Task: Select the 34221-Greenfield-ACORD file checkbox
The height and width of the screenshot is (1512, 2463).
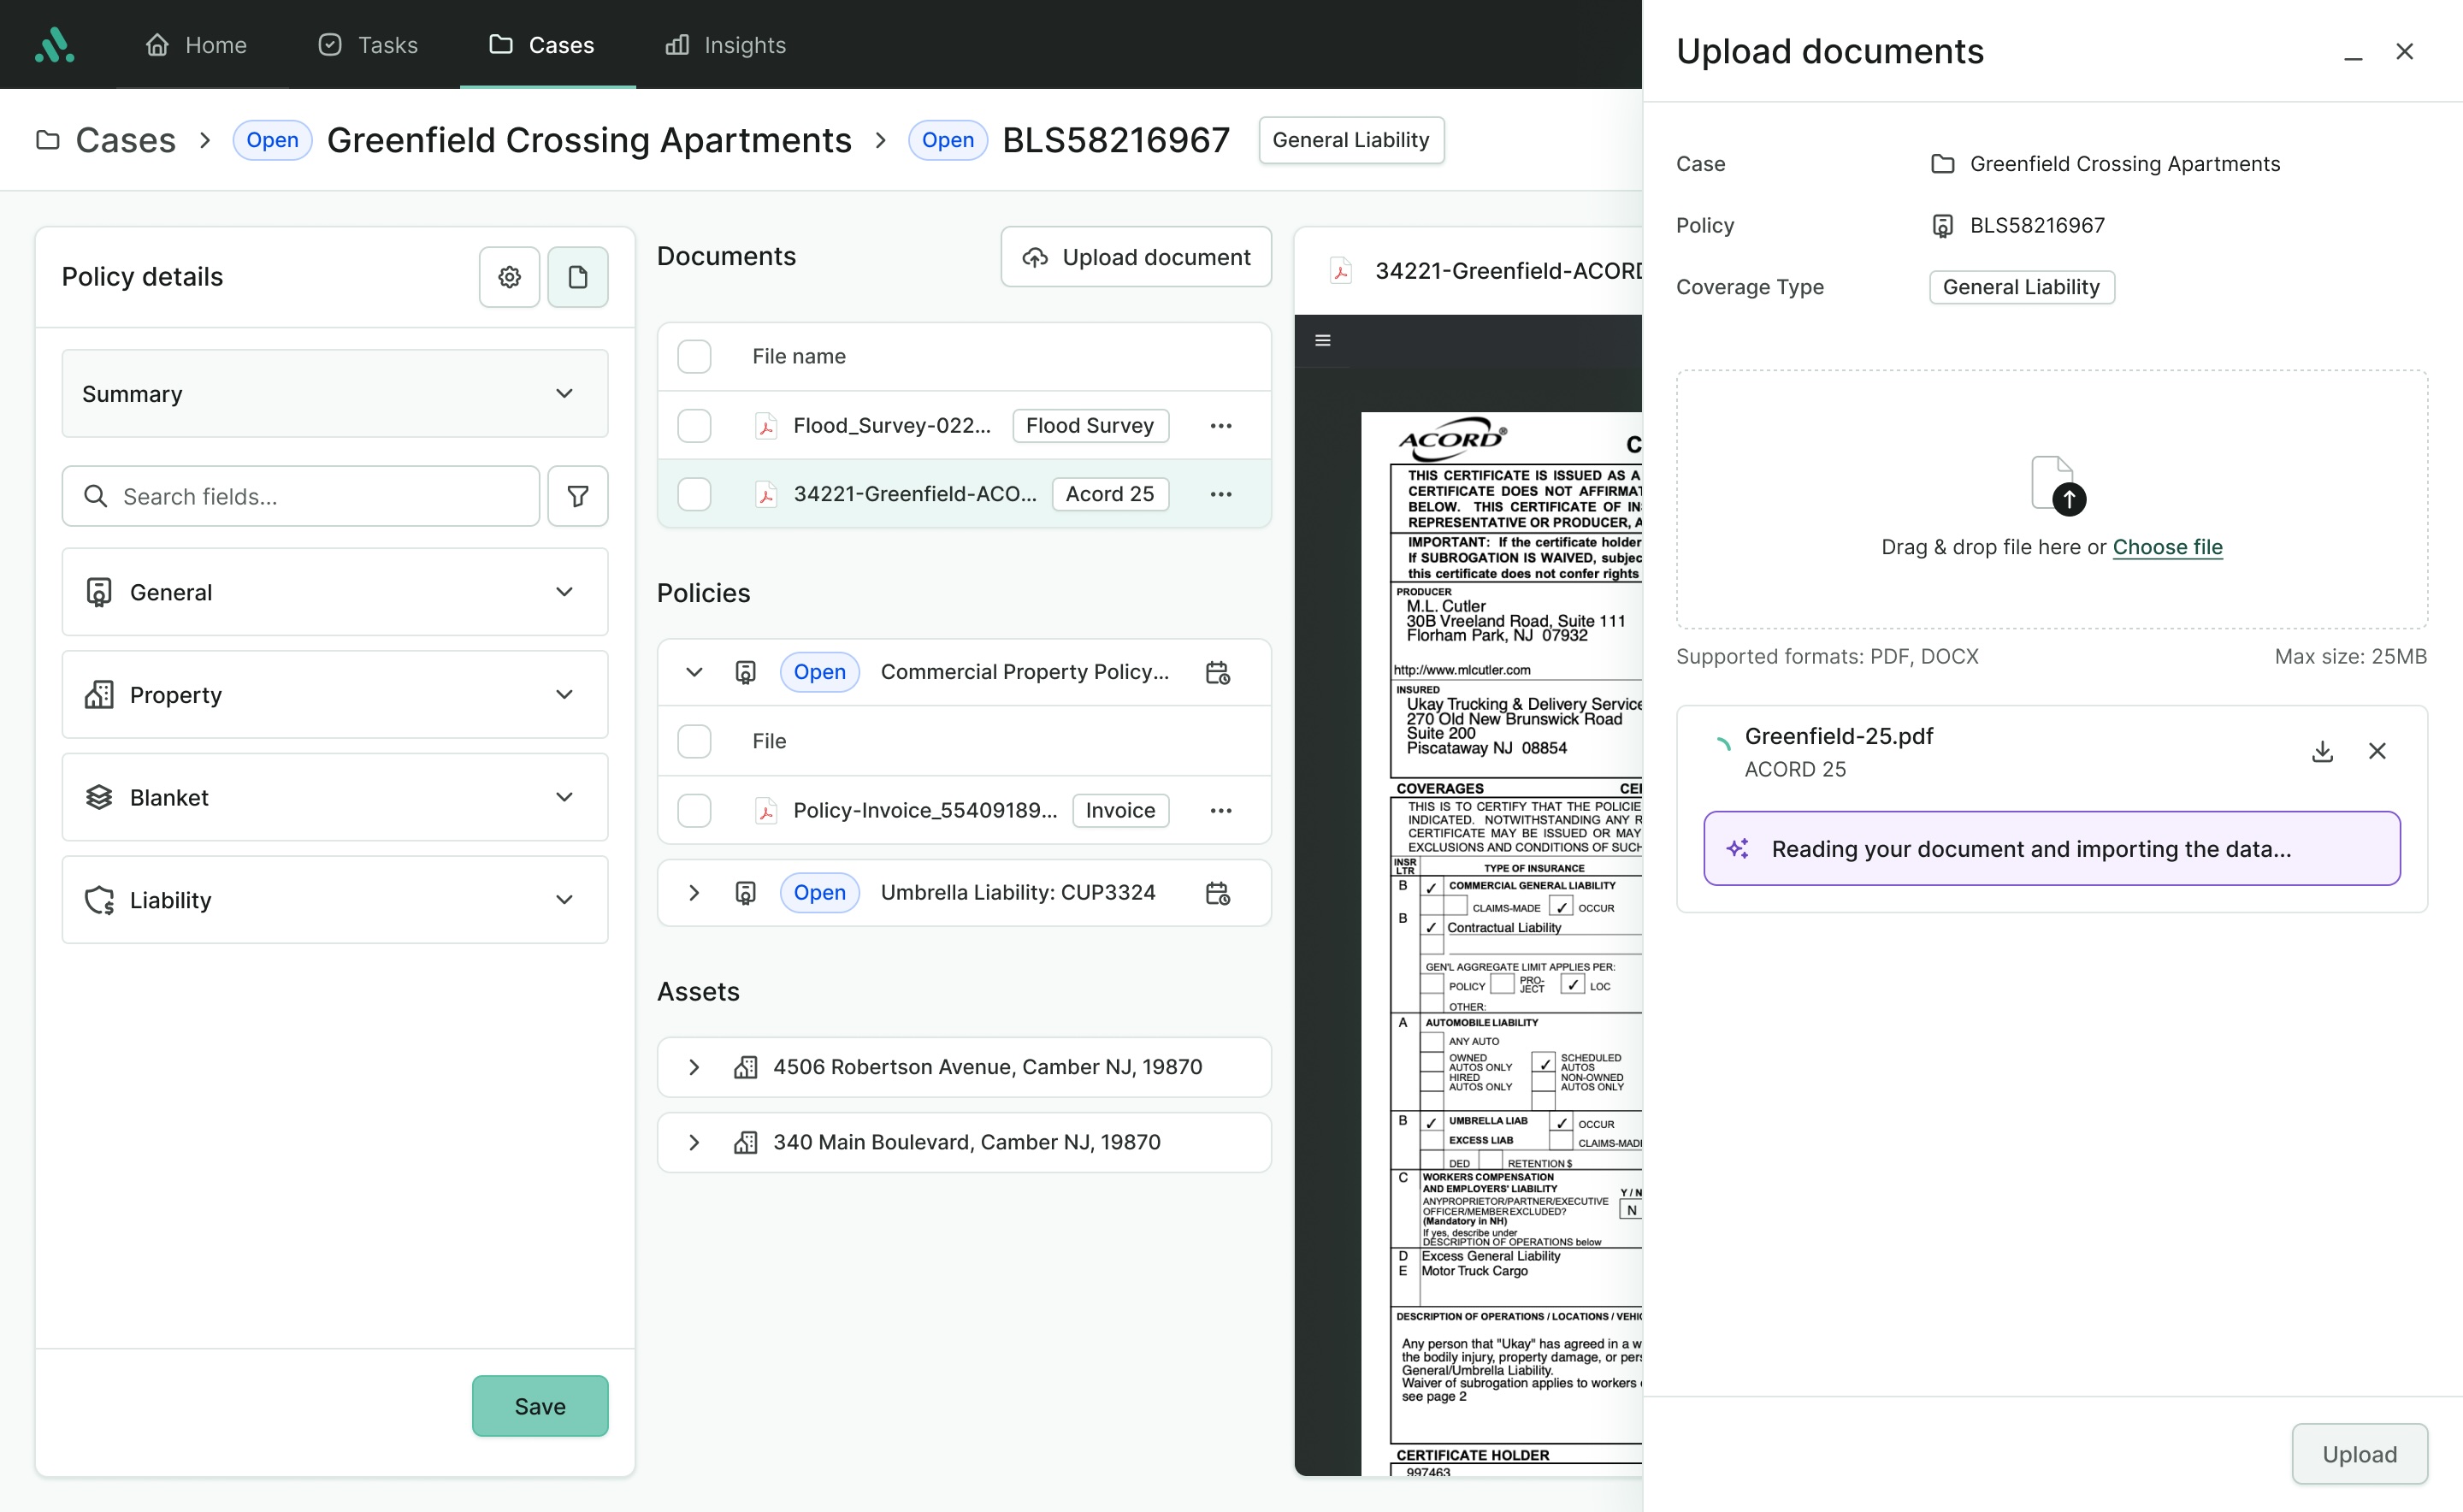Action: point(694,494)
